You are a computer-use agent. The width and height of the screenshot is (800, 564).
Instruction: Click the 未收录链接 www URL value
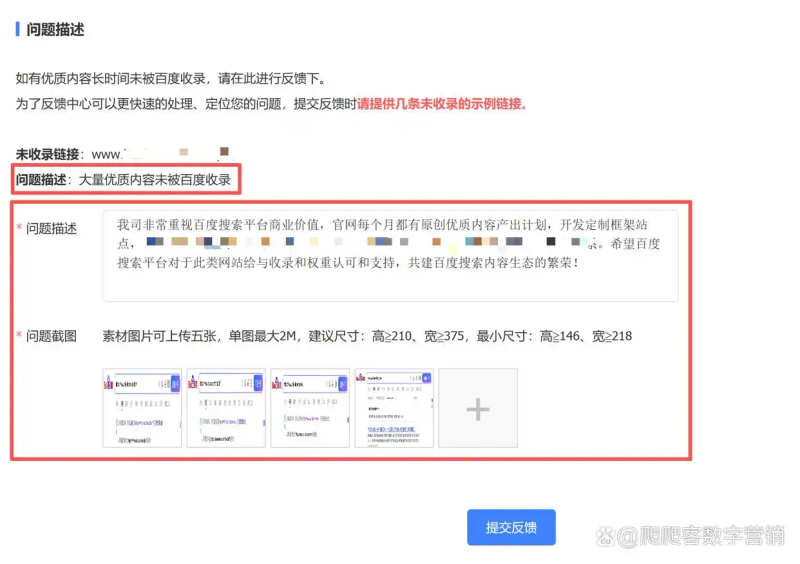(160, 153)
